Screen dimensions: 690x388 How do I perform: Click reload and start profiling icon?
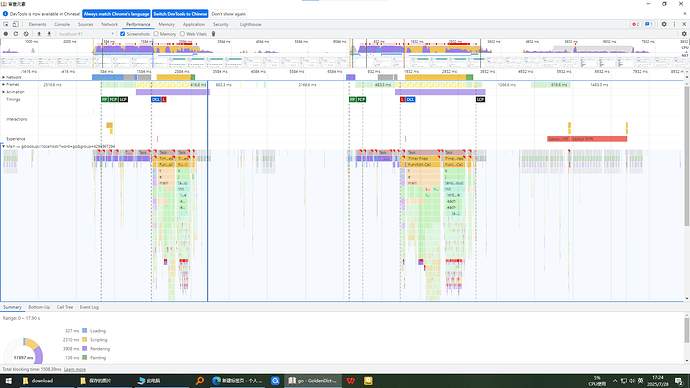point(16,34)
